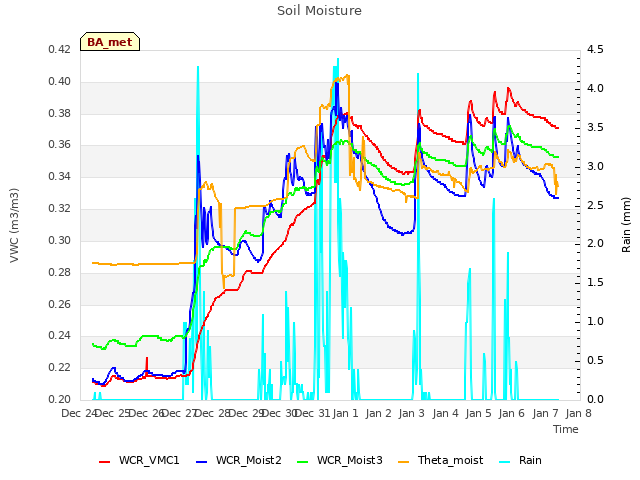Screen dimensions: 640x480
Task: Click the red WCR_VMC1 legend swatch
Action: point(104,462)
